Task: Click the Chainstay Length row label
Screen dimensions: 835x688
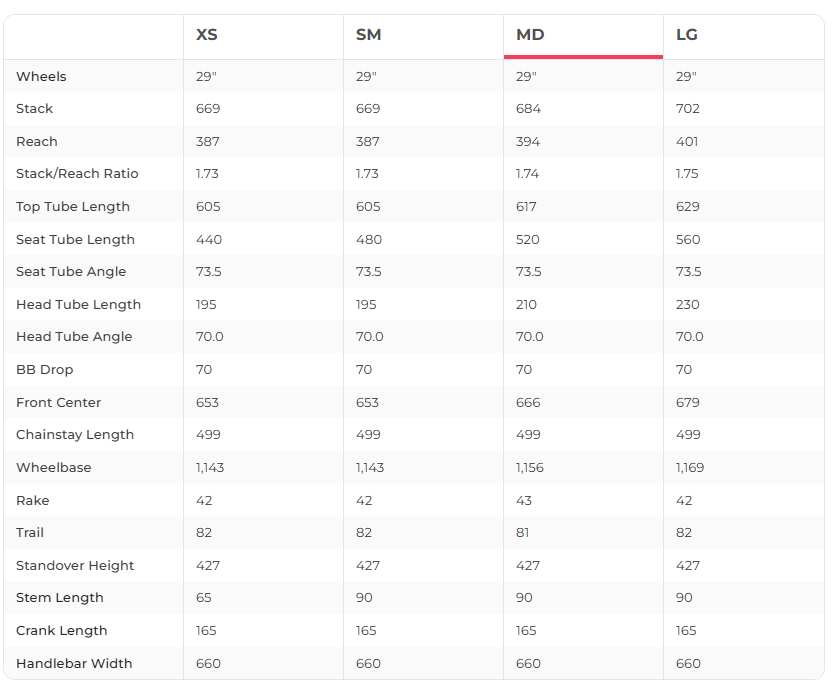Action: 75,435
